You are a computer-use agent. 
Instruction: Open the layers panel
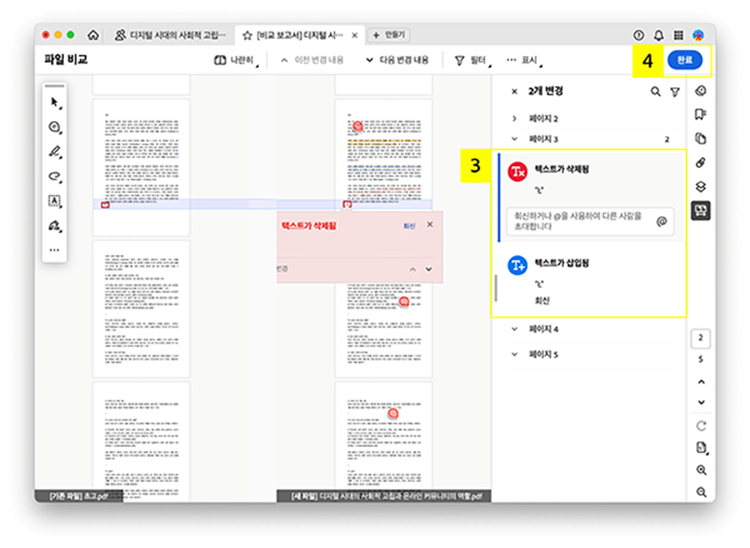[701, 186]
